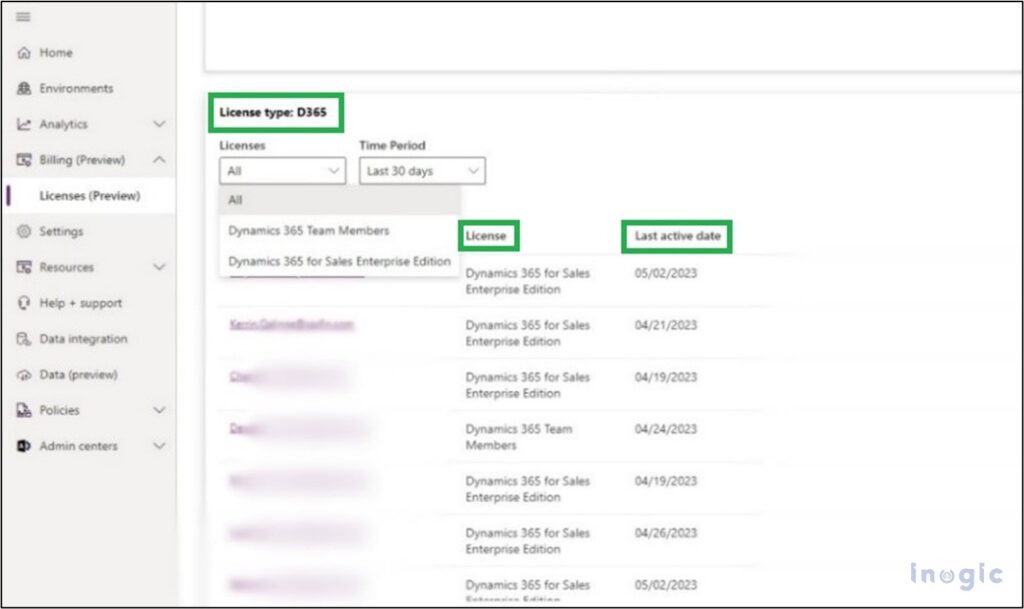Click the Settings gear icon
The height and width of the screenshot is (609, 1024).
click(24, 232)
